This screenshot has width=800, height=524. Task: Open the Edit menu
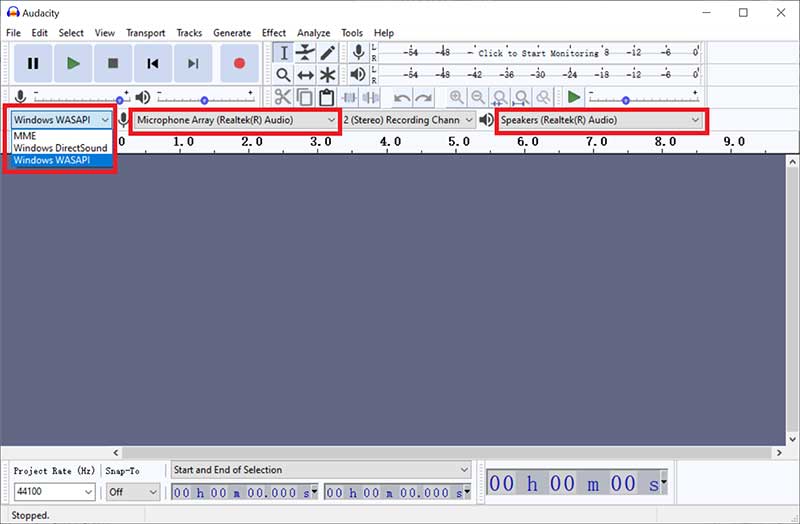(39, 33)
